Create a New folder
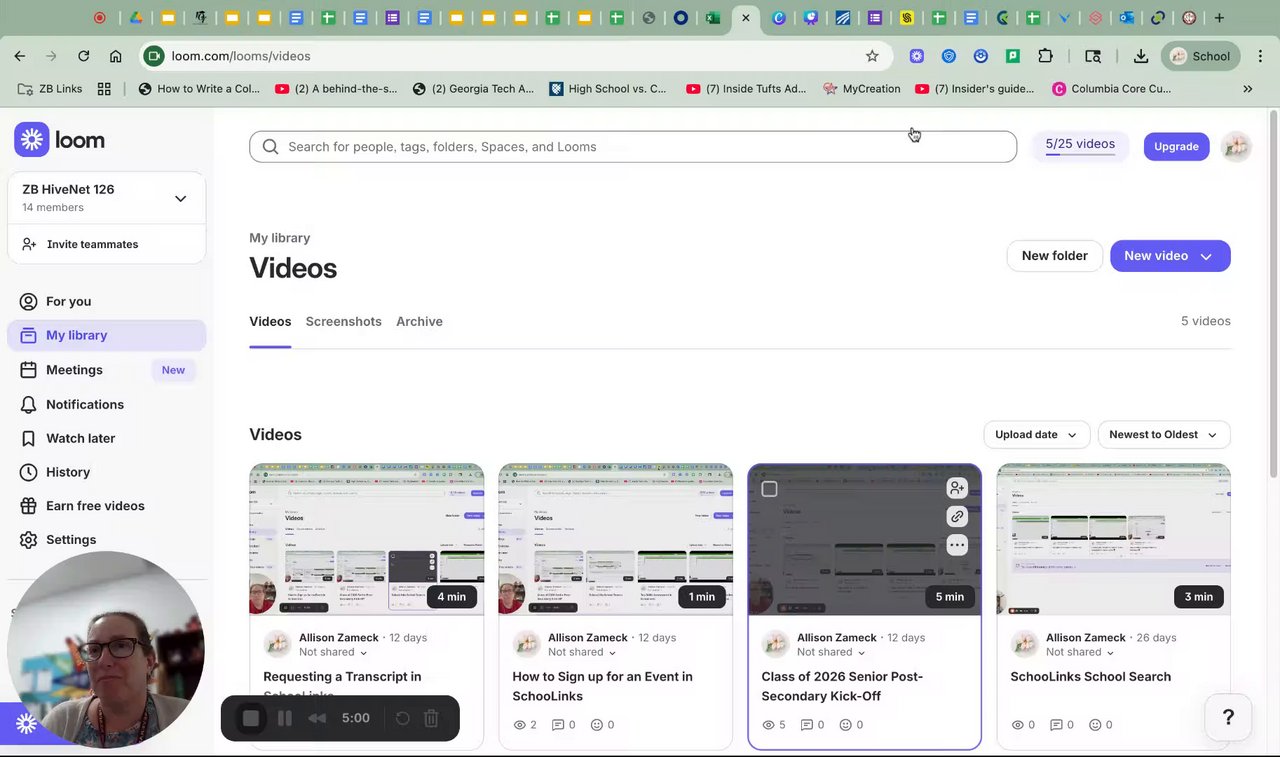 point(1055,256)
